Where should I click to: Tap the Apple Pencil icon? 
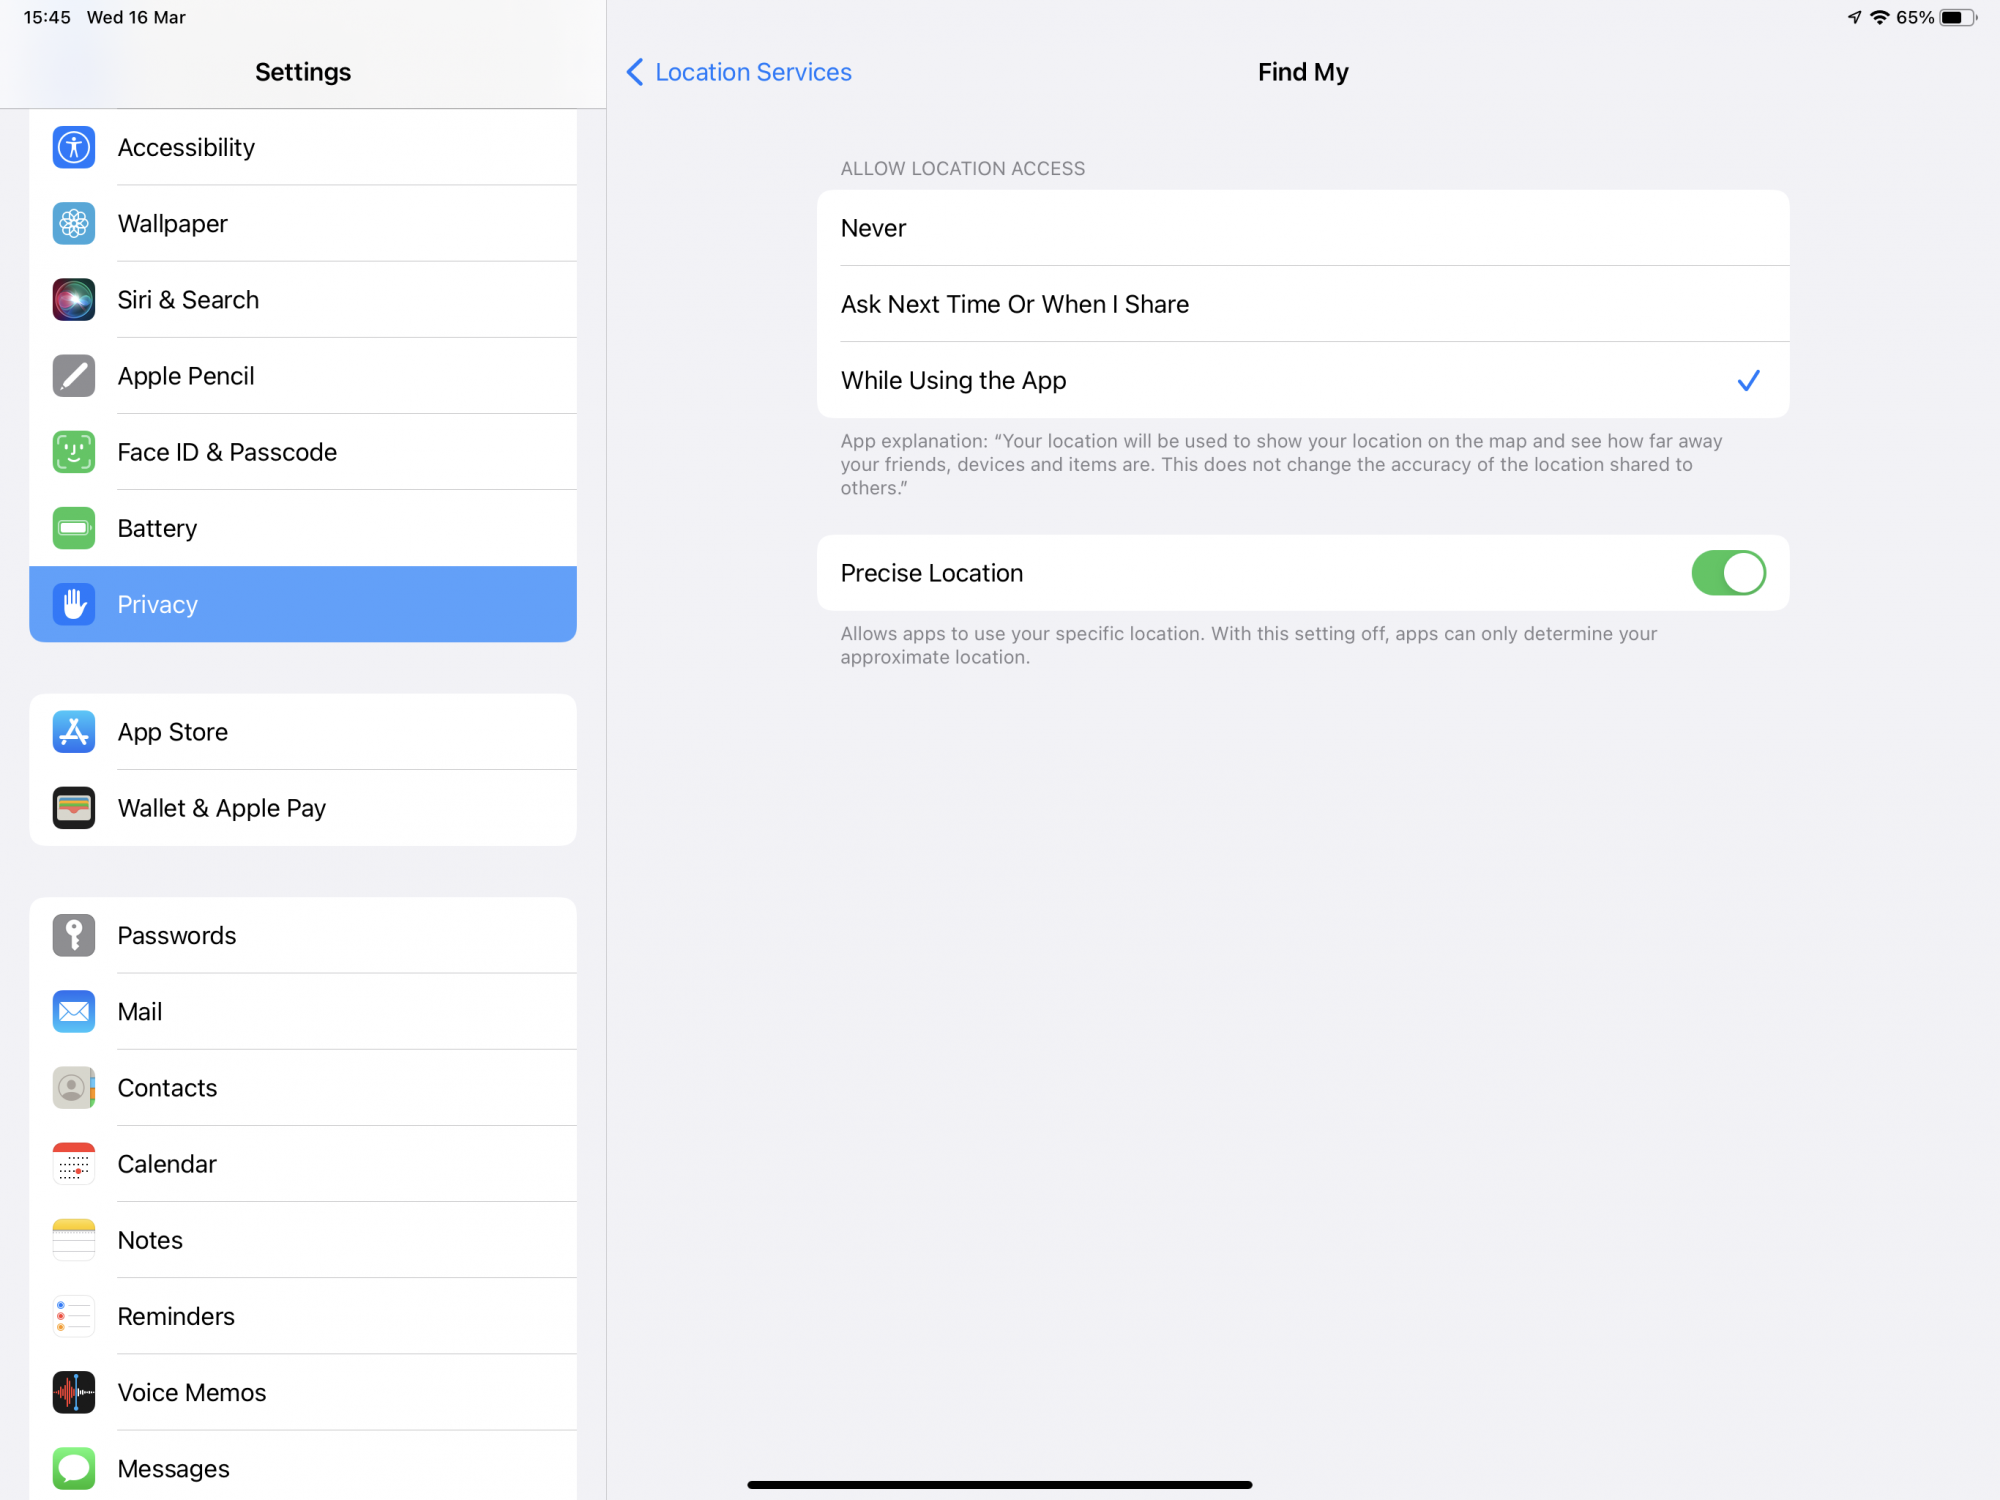(x=74, y=376)
